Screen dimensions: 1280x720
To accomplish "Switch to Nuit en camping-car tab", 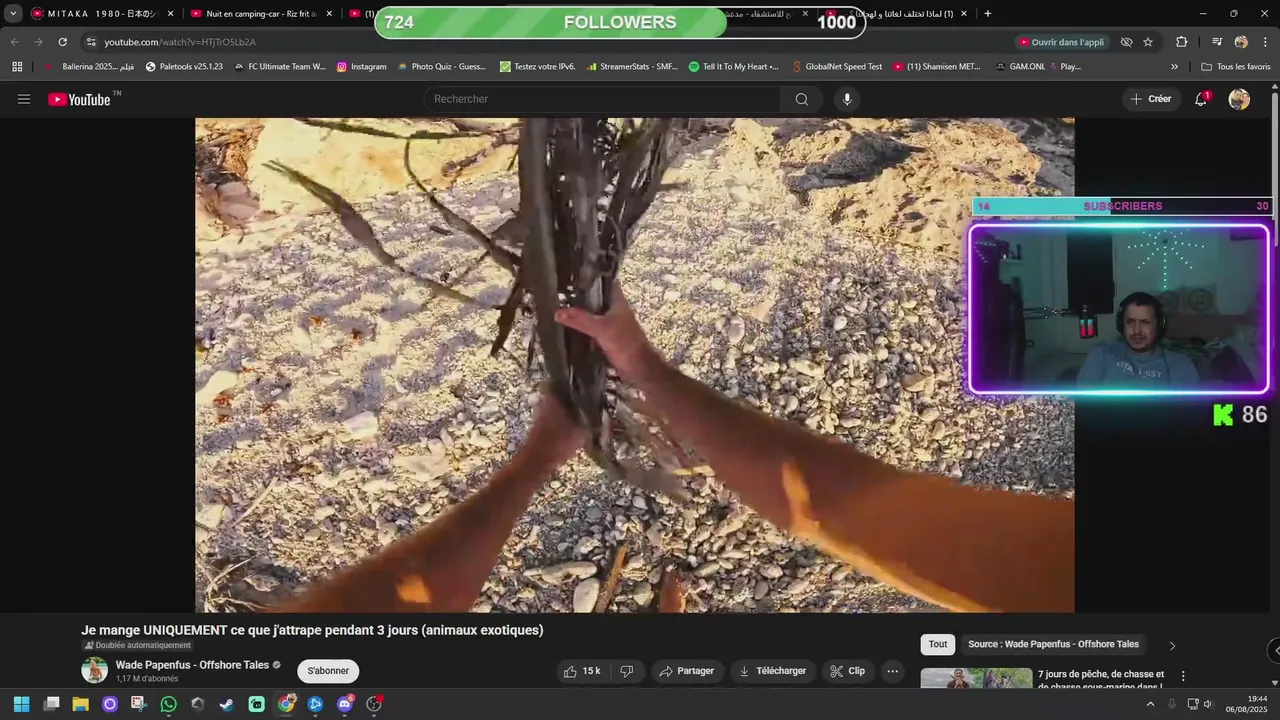I will point(262,14).
